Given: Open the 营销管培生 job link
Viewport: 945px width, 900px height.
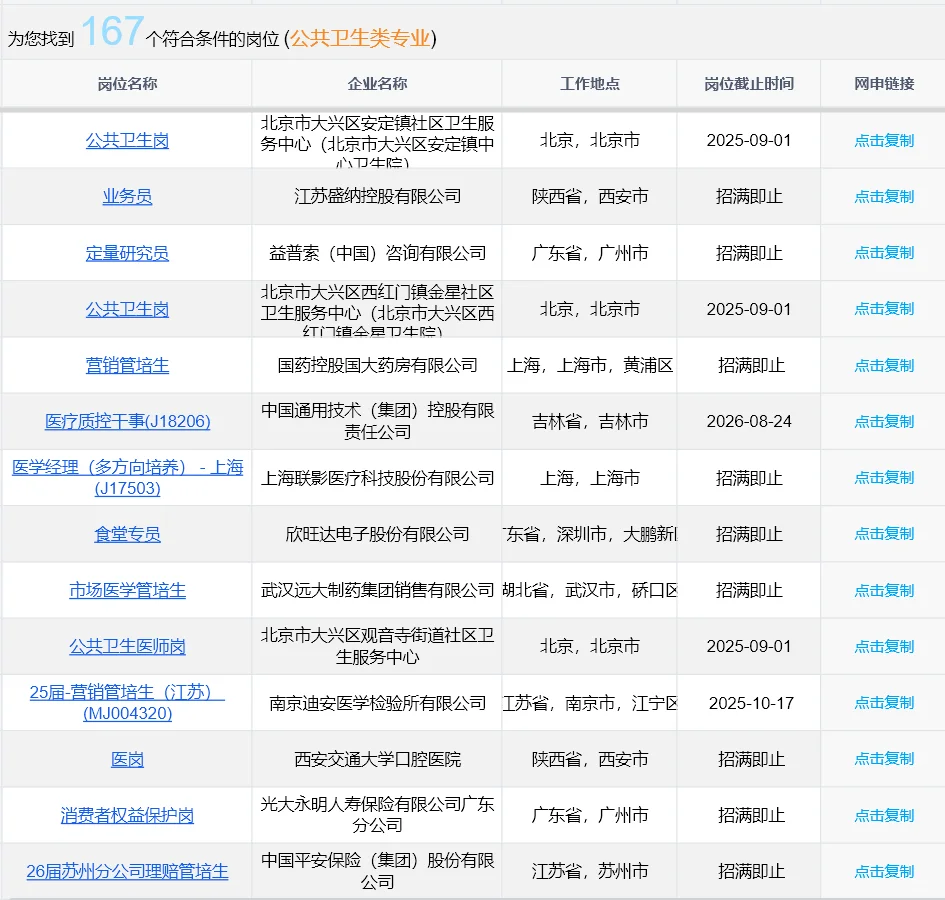Looking at the screenshot, I should tap(127, 365).
